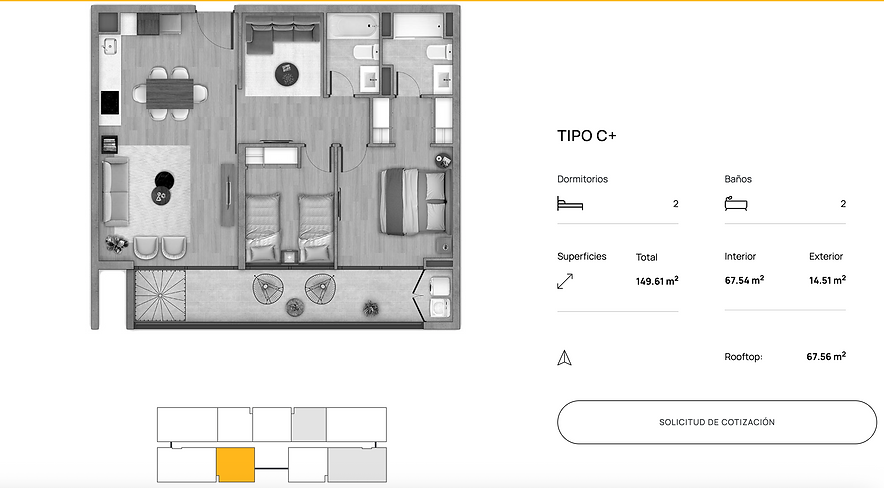Click the exterior surface value 14.51 m²
Viewport: 884px width, 488px height.
[x=827, y=280]
